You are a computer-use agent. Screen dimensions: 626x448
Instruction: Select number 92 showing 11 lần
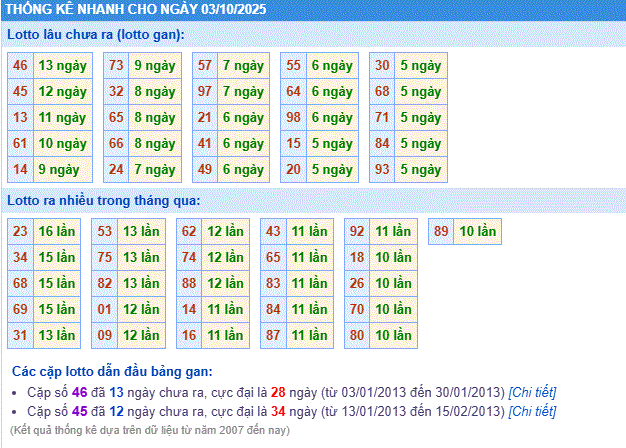pos(357,231)
